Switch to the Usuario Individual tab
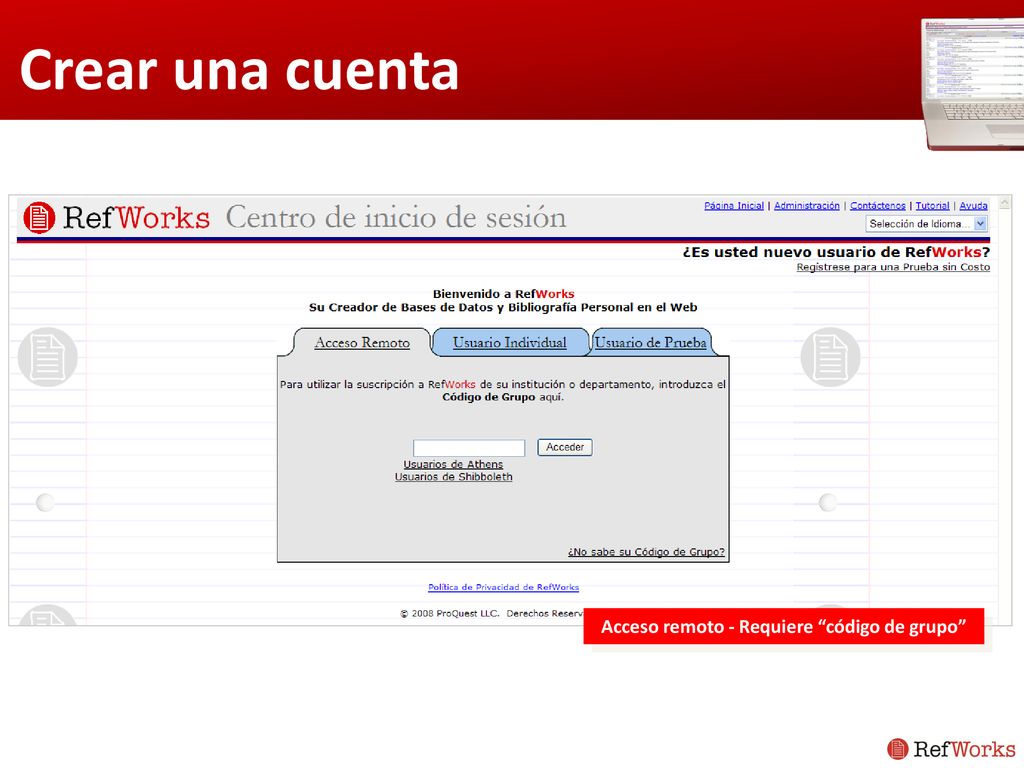The height and width of the screenshot is (768, 1024). point(509,343)
